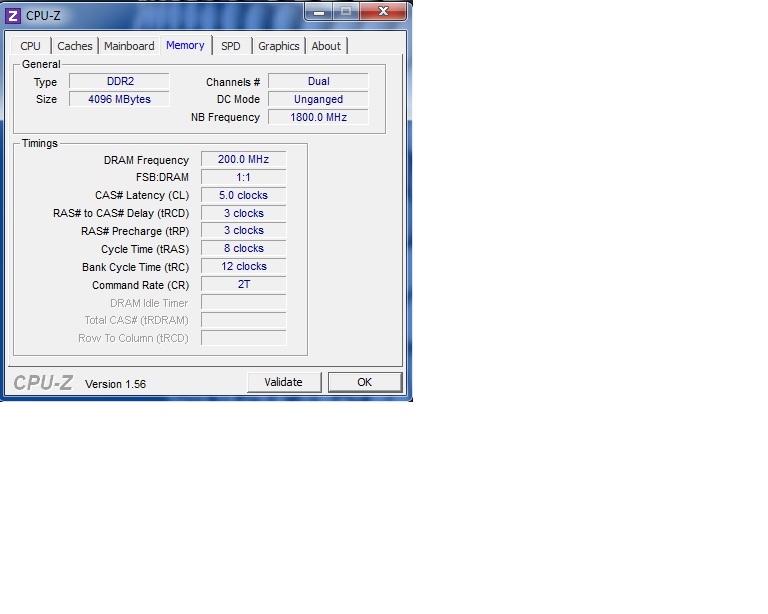Click the DC Mode label
This screenshot has height=614, width=768.
pyautogui.click(x=239, y=99)
